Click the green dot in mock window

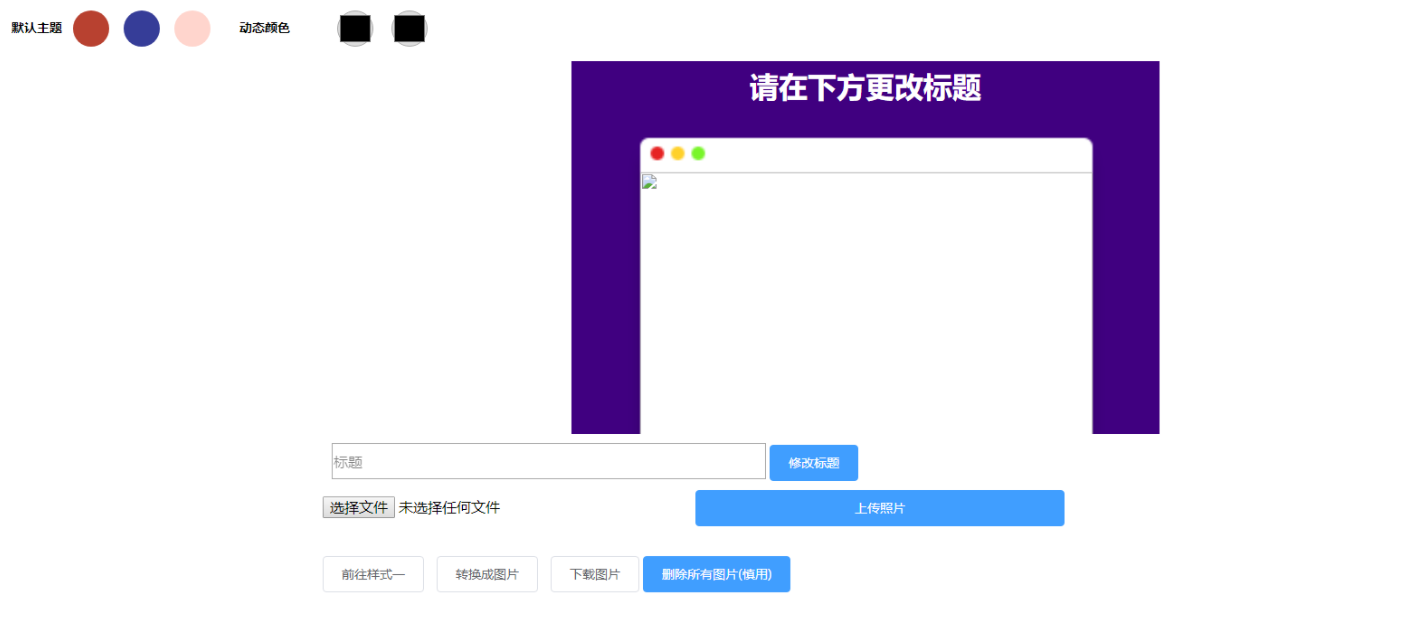698,153
